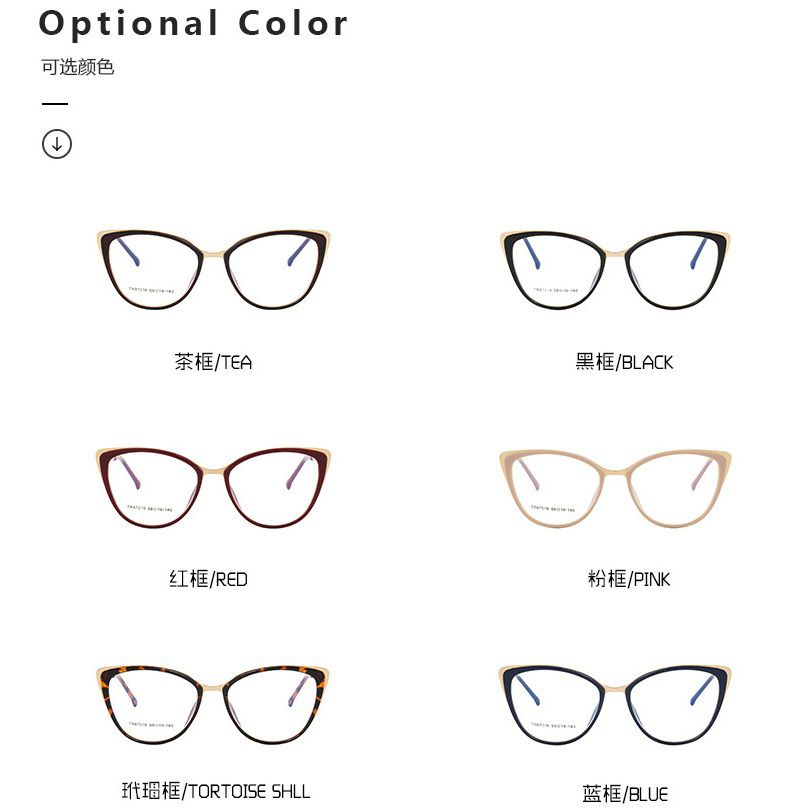Choose the red frame glasses image
The width and height of the screenshot is (809, 808).
click(x=213, y=488)
